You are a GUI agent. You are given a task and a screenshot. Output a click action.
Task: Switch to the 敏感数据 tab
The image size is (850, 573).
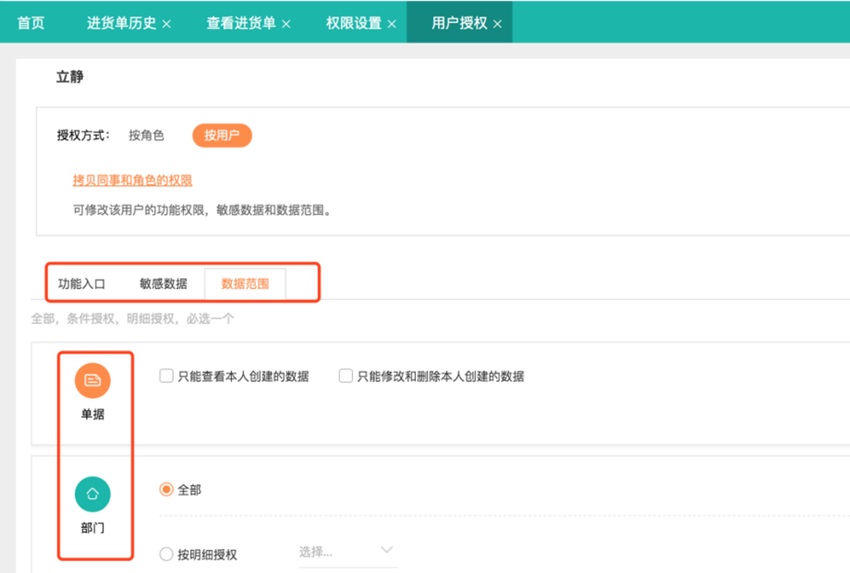point(163,283)
